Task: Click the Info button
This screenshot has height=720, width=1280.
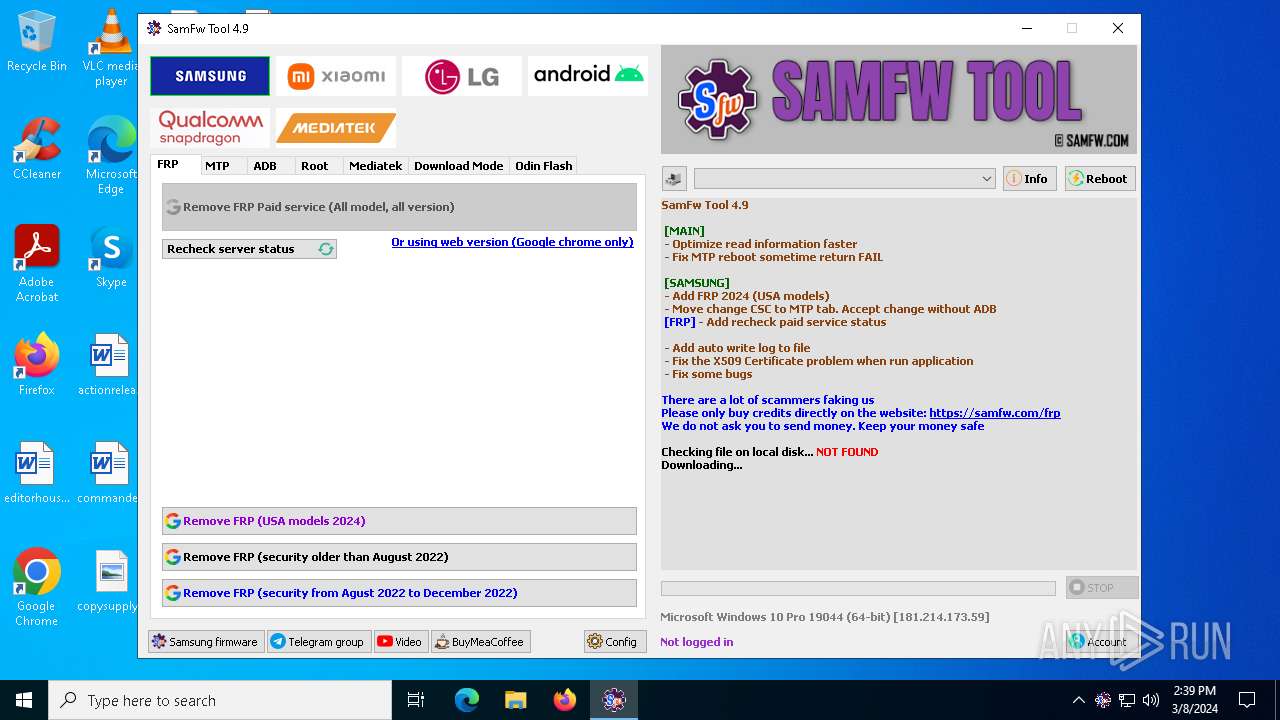Action: (1030, 179)
